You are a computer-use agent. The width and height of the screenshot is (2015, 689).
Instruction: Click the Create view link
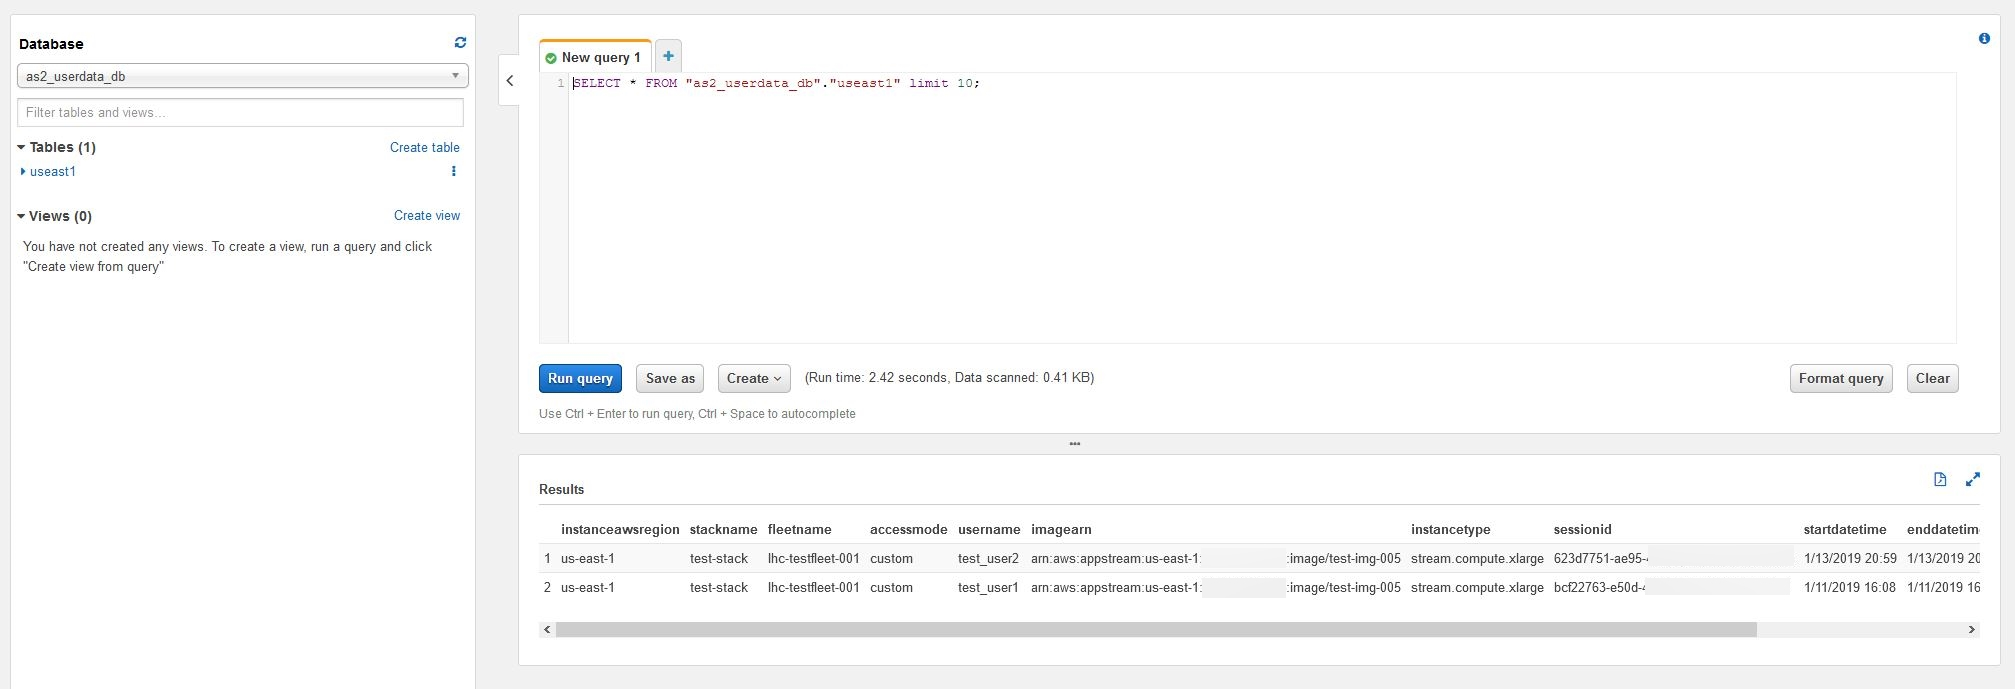427,215
